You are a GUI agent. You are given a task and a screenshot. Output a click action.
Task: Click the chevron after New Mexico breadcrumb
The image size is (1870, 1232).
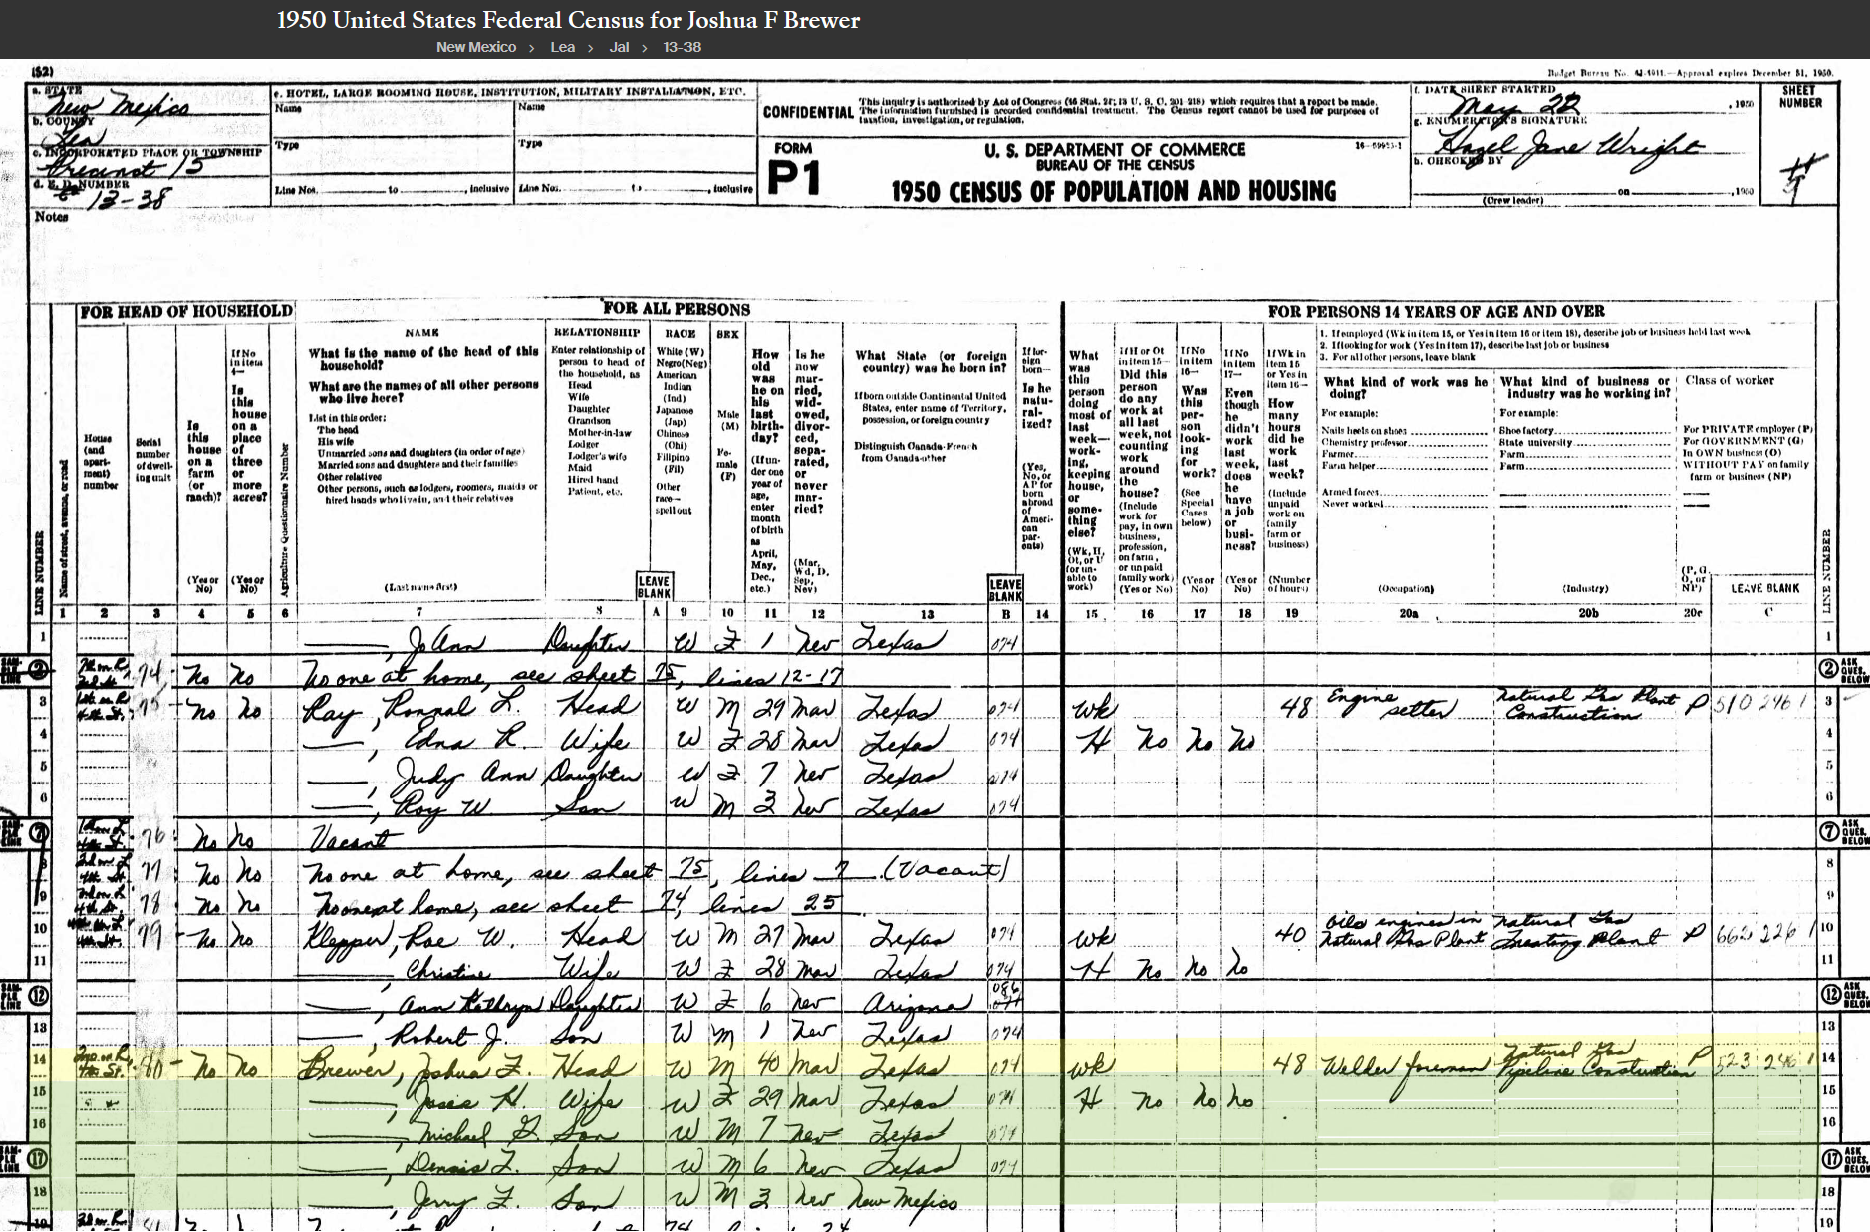coord(532,47)
